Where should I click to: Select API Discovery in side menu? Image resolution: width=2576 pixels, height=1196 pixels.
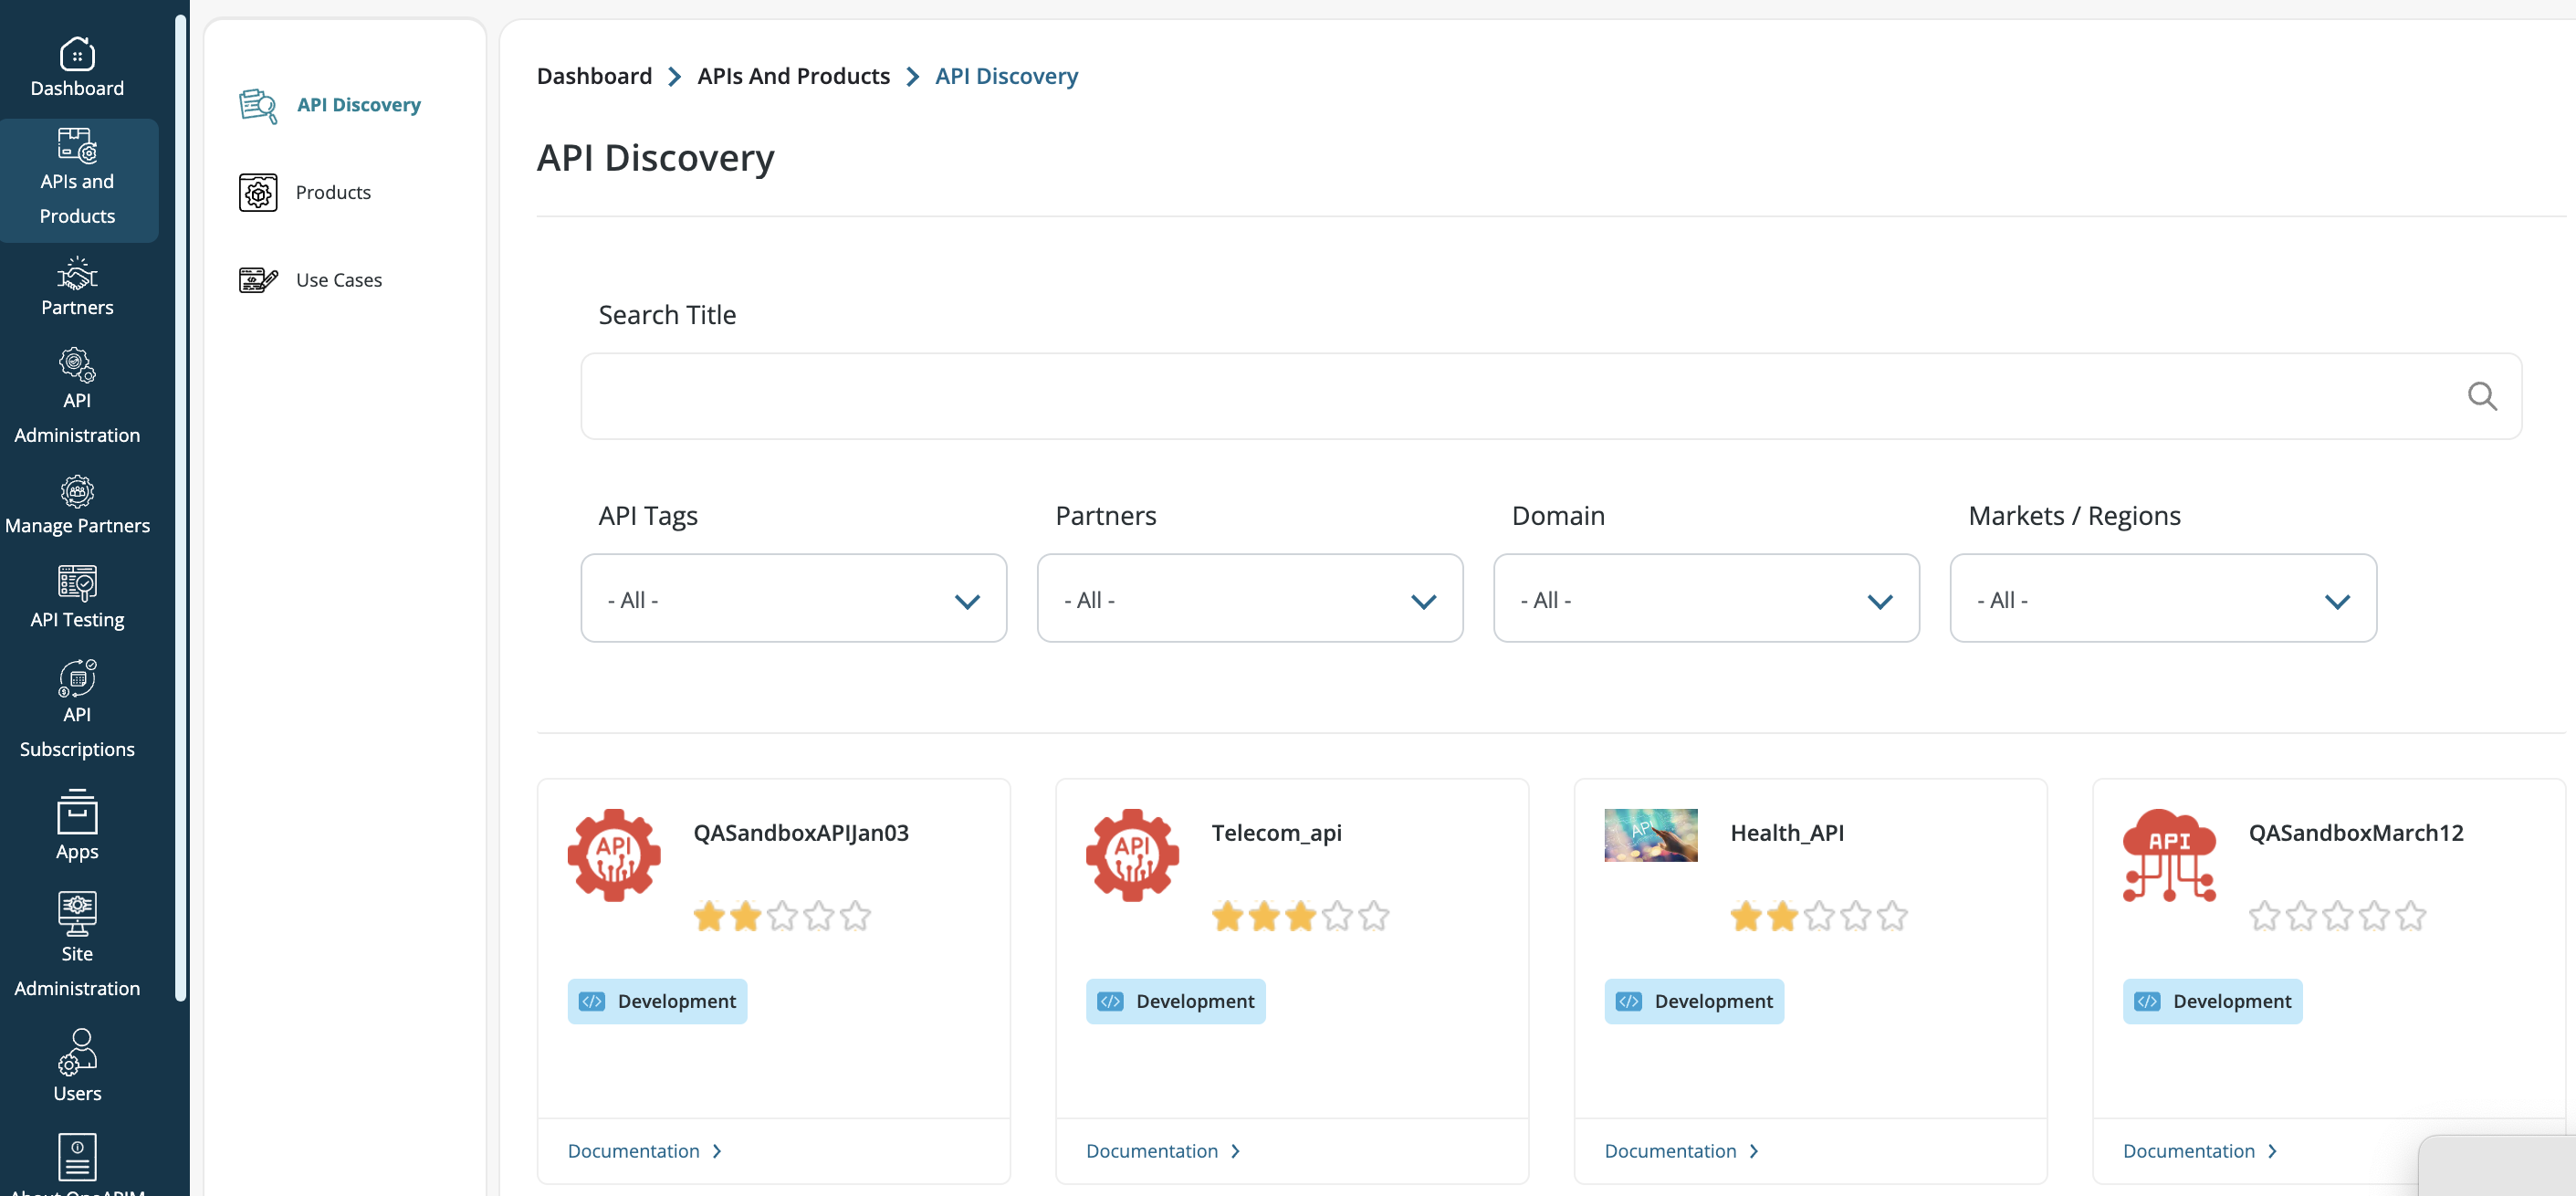358,105
